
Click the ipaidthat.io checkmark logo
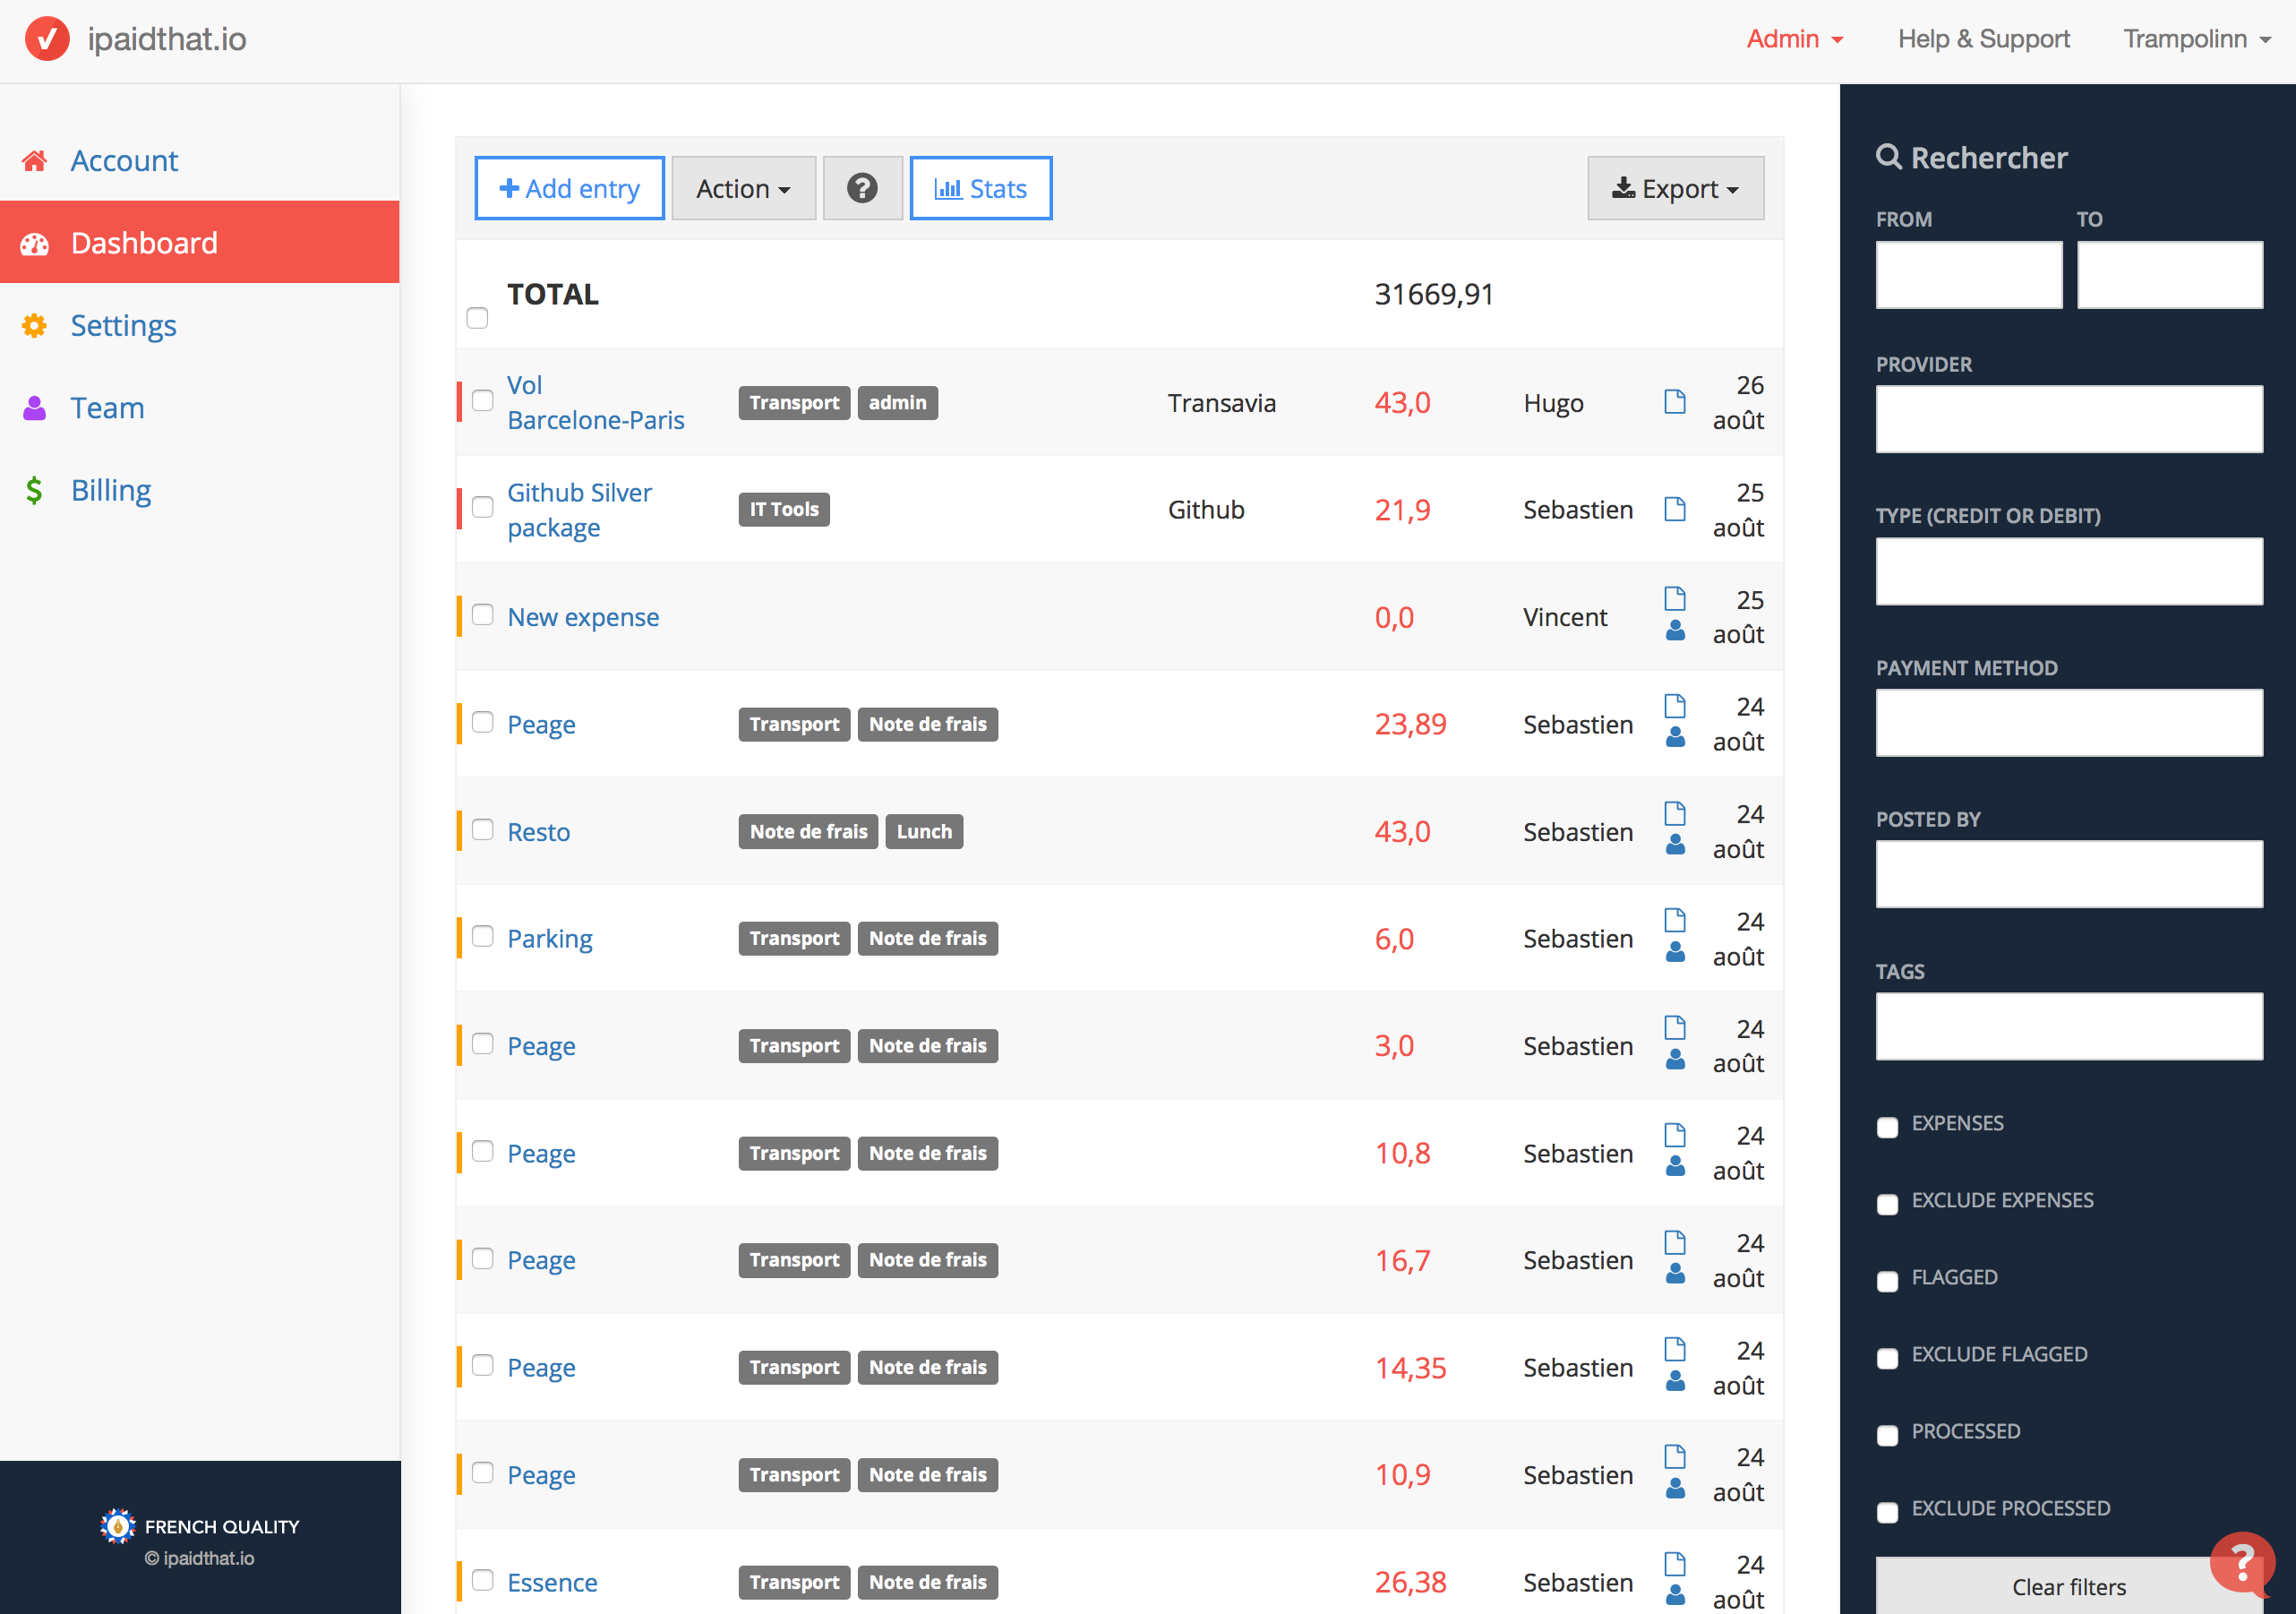pyautogui.click(x=46, y=39)
